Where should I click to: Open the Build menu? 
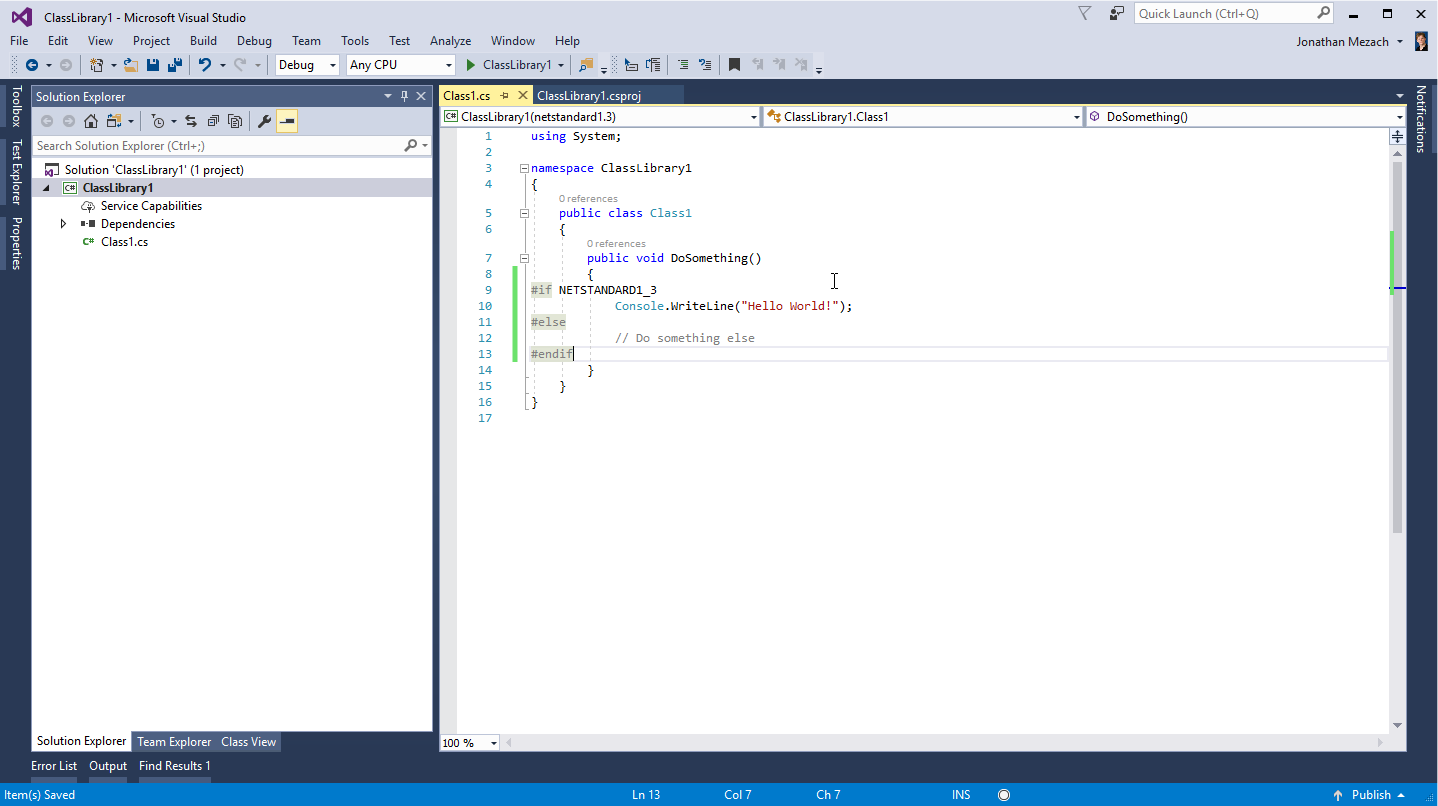pos(203,41)
